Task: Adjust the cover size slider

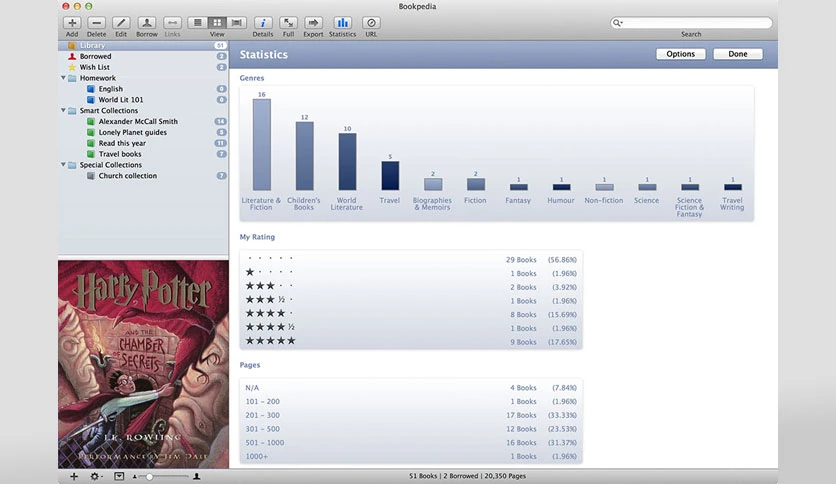Action: (x=150, y=477)
